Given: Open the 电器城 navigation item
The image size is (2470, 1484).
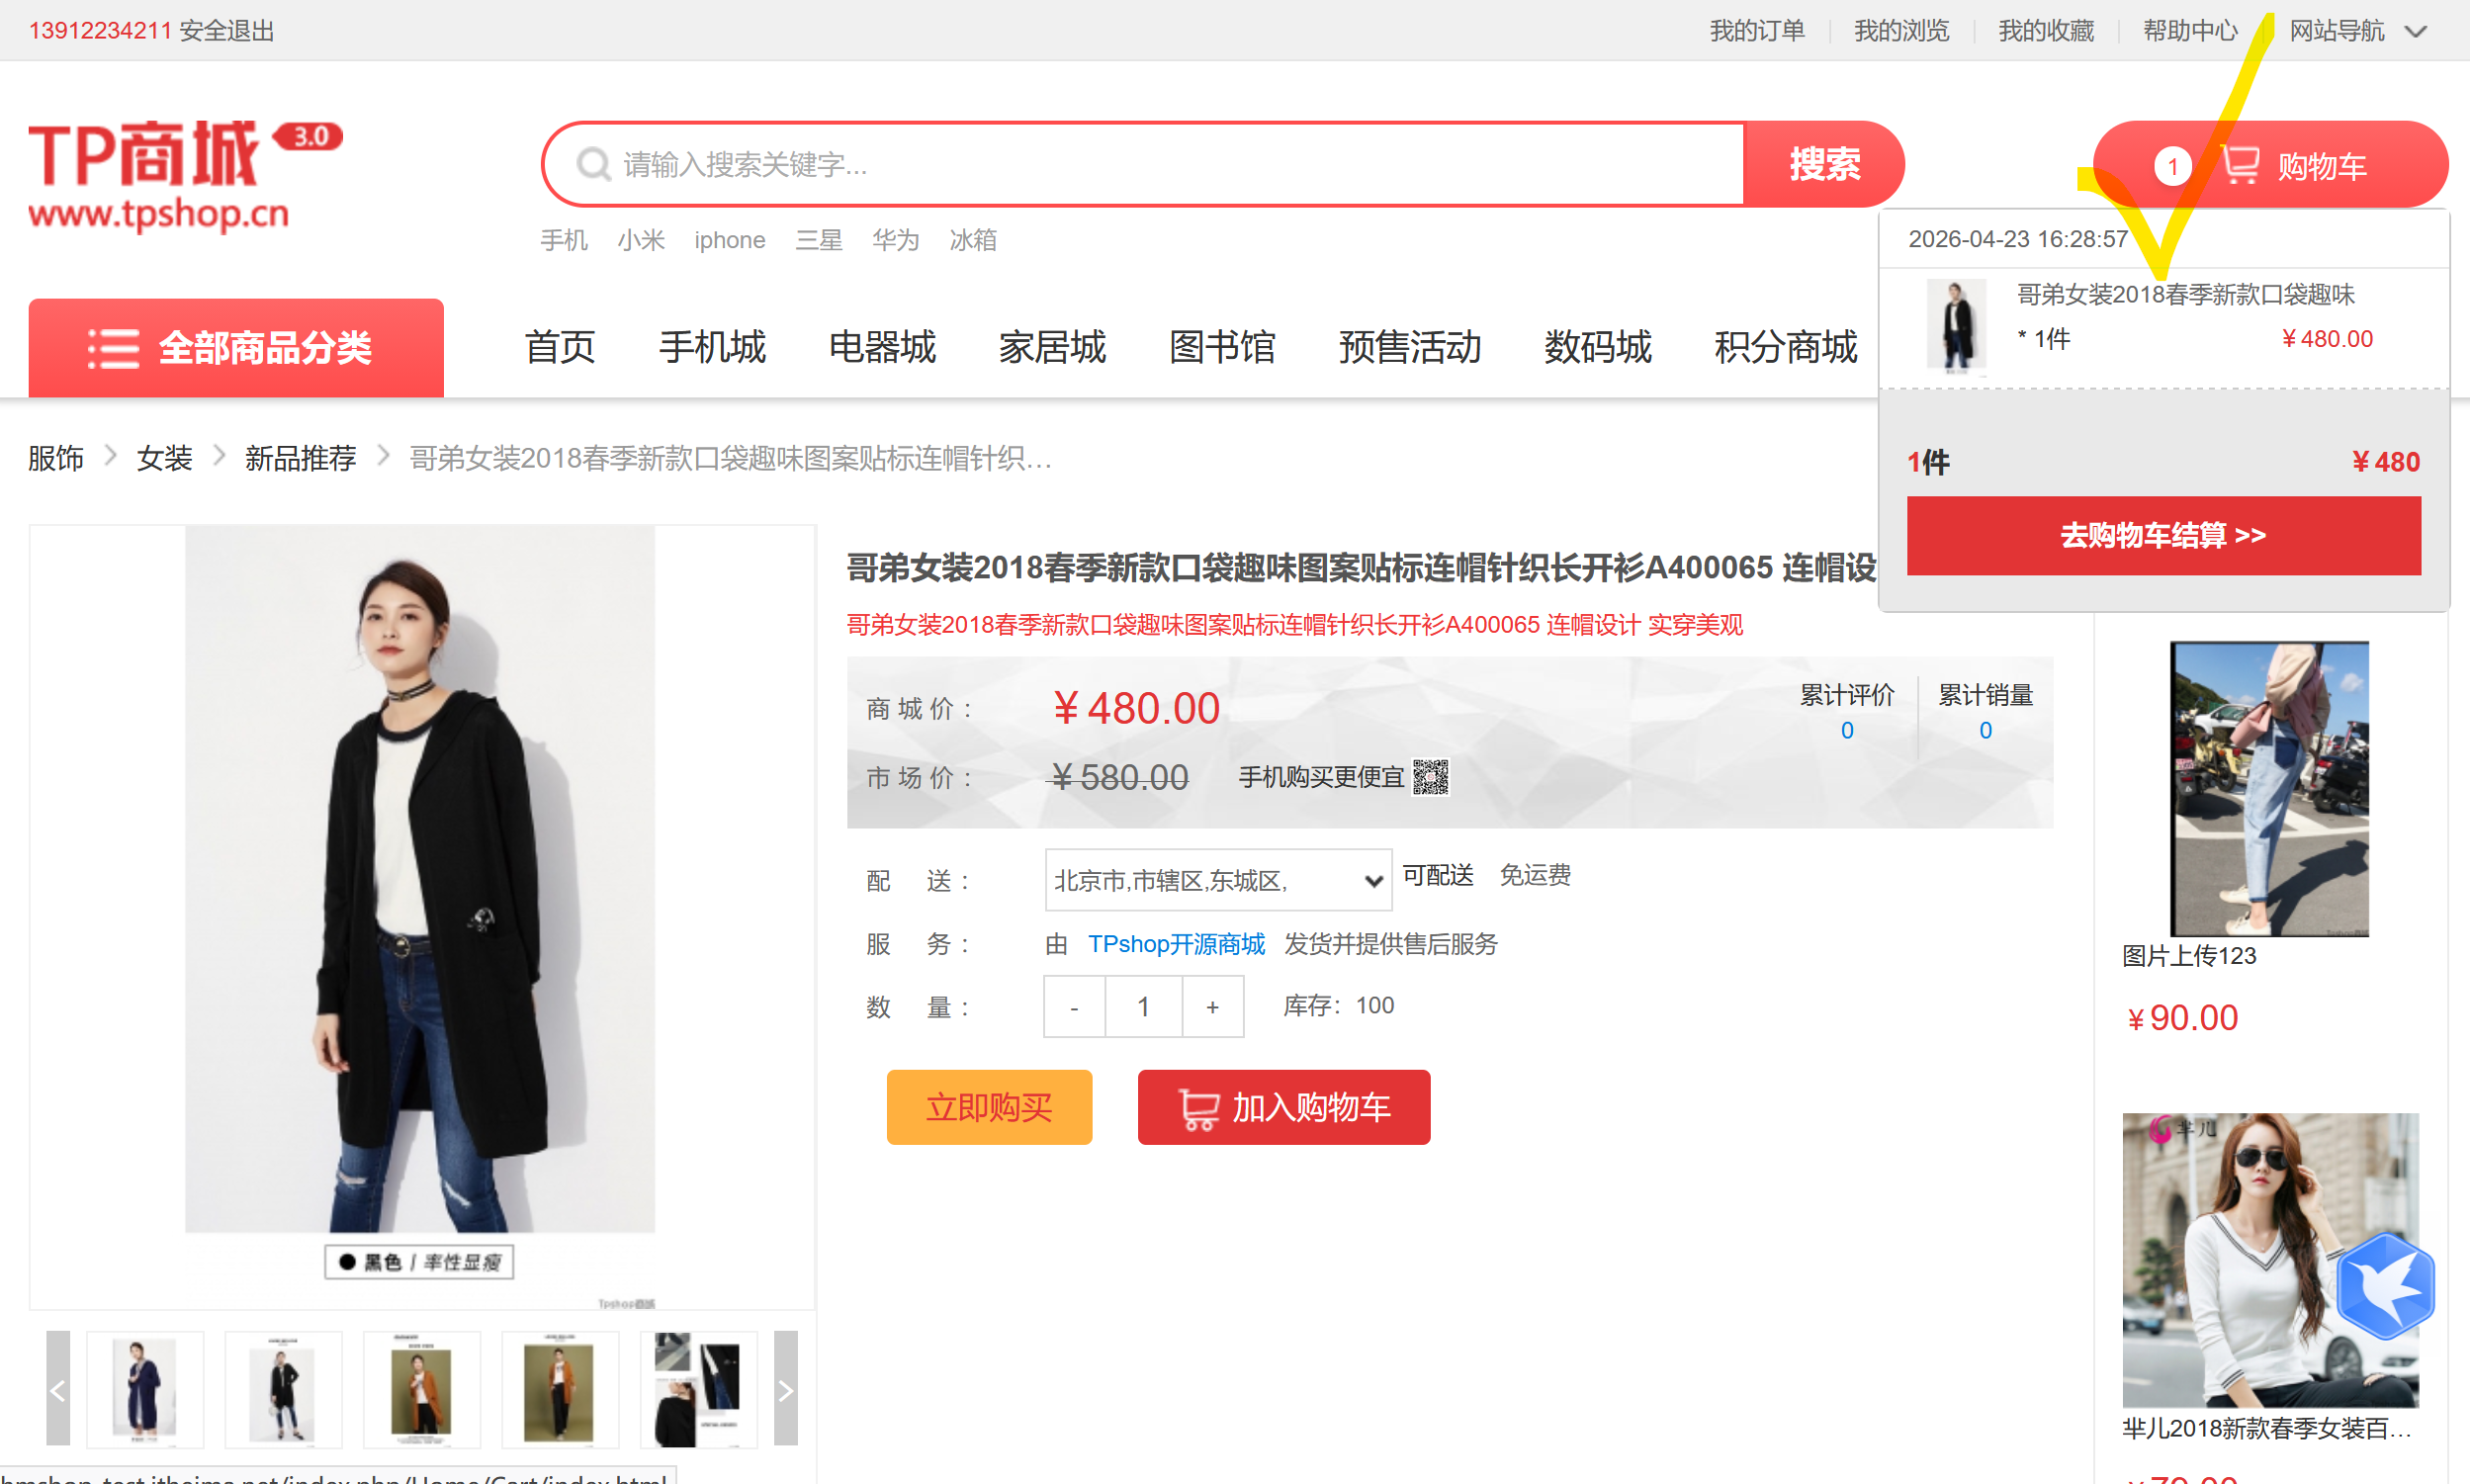Looking at the screenshot, I should point(882,348).
